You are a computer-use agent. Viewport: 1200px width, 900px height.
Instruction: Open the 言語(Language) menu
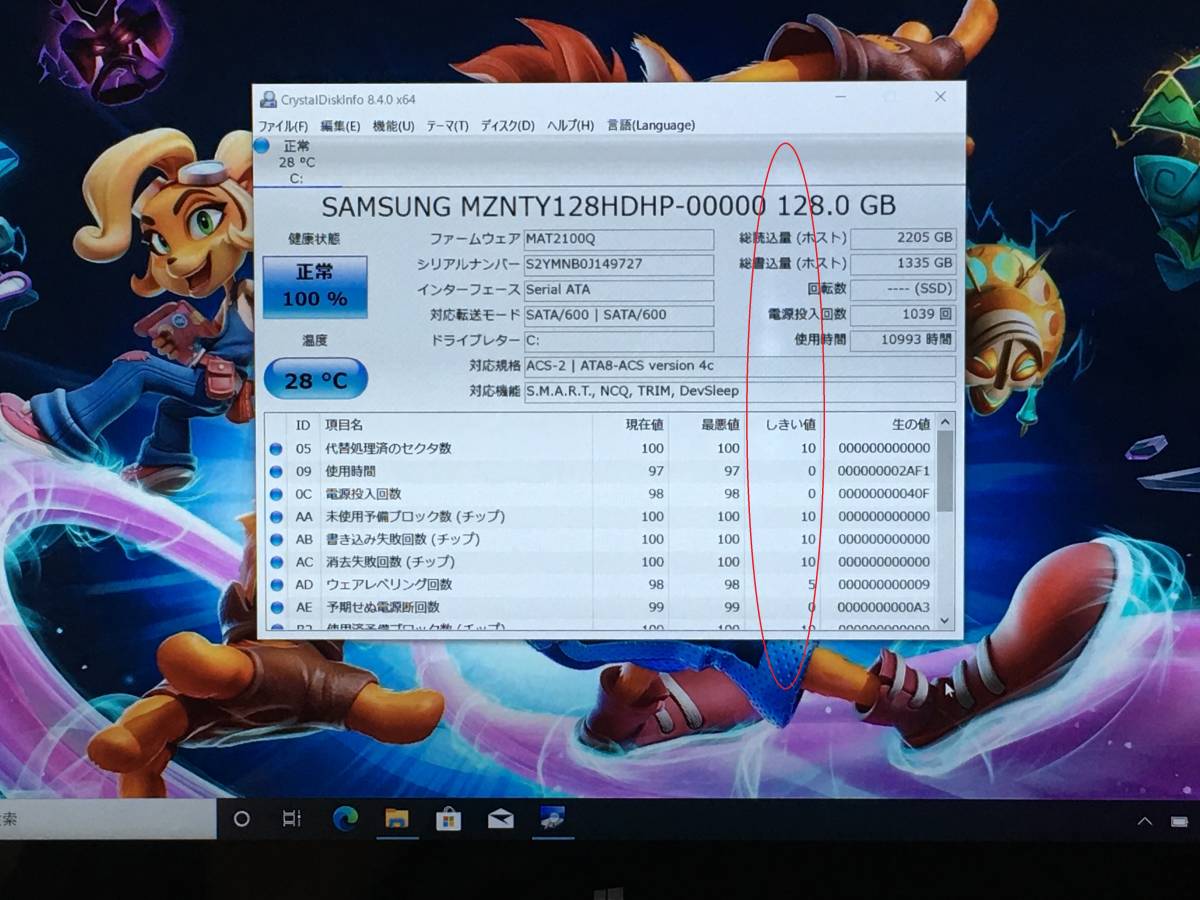tap(650, 125)
